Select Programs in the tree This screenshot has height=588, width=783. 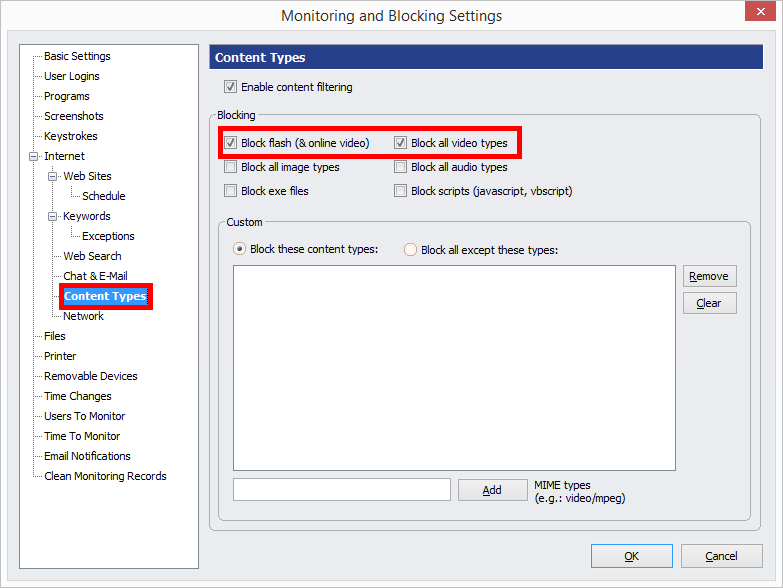(x=67, y=96)
